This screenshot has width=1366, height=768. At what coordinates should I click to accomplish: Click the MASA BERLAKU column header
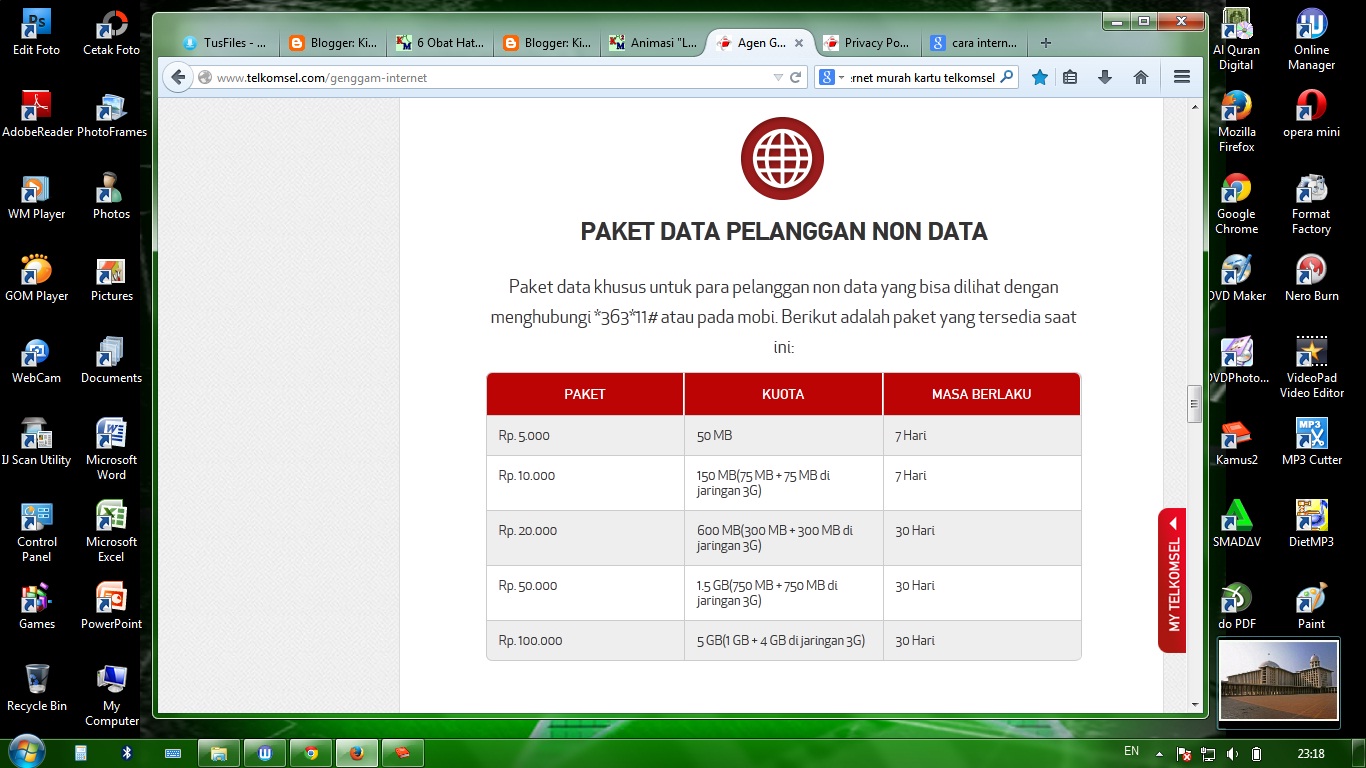coord(981,394)
